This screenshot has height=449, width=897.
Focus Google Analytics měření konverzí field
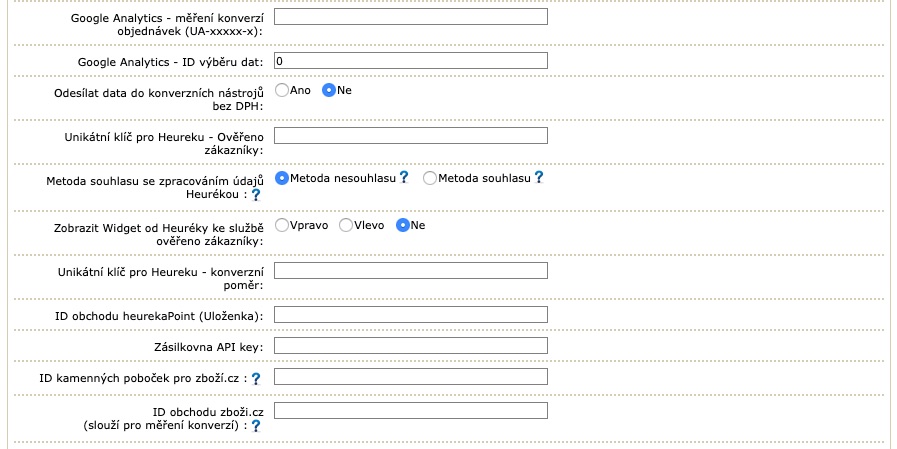(411, 17)
